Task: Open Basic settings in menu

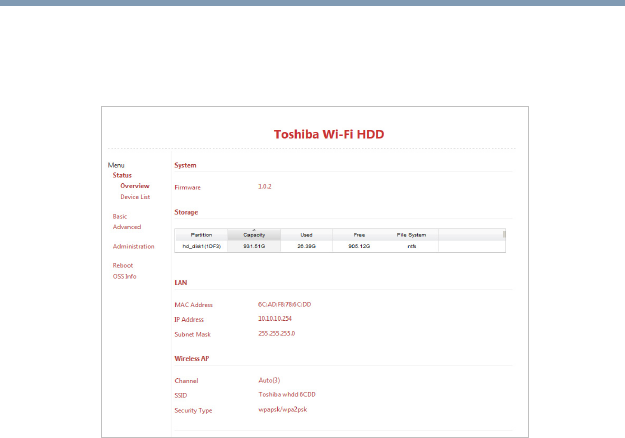Action: 120,216
